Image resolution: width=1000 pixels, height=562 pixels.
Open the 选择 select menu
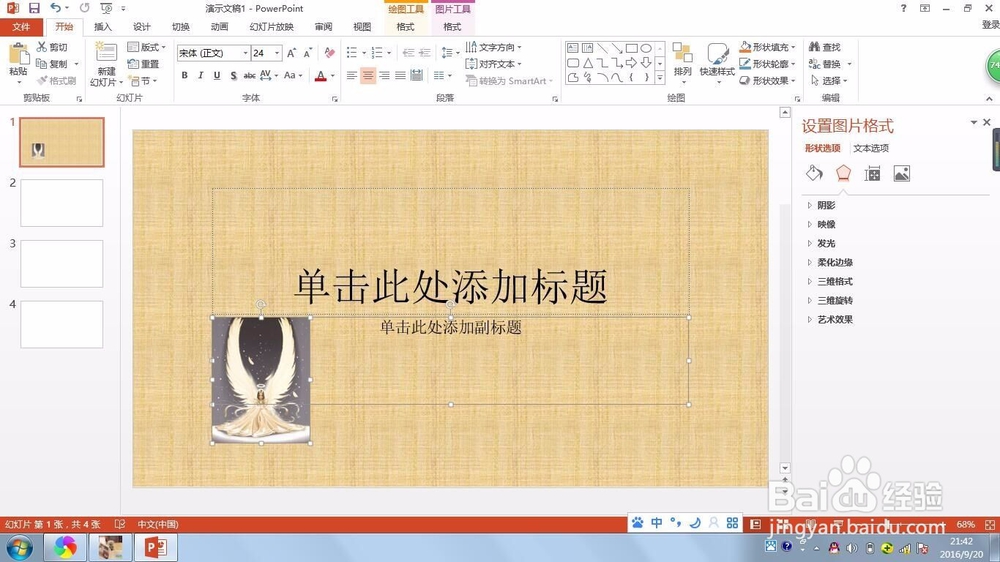pos(829,81)
